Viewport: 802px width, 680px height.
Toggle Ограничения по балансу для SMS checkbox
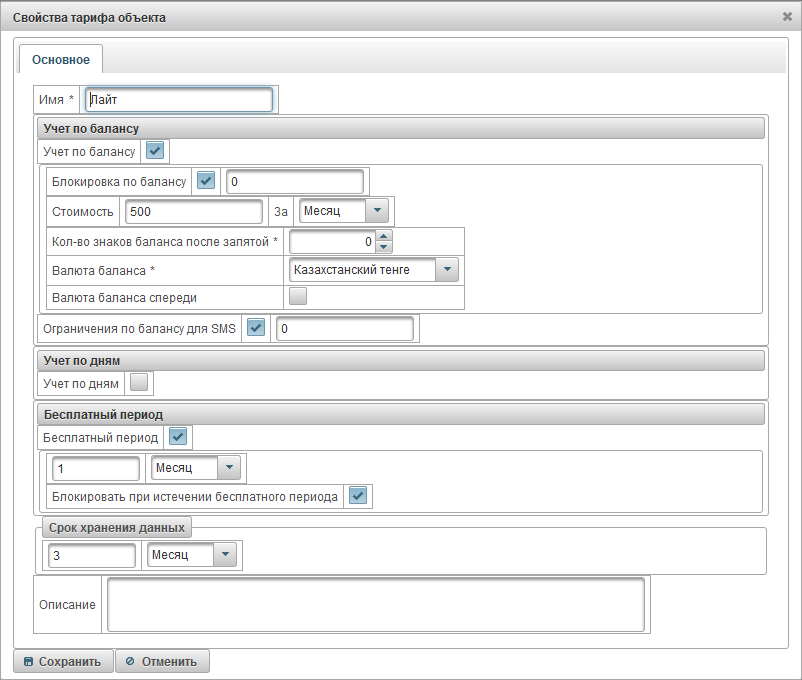256,328
